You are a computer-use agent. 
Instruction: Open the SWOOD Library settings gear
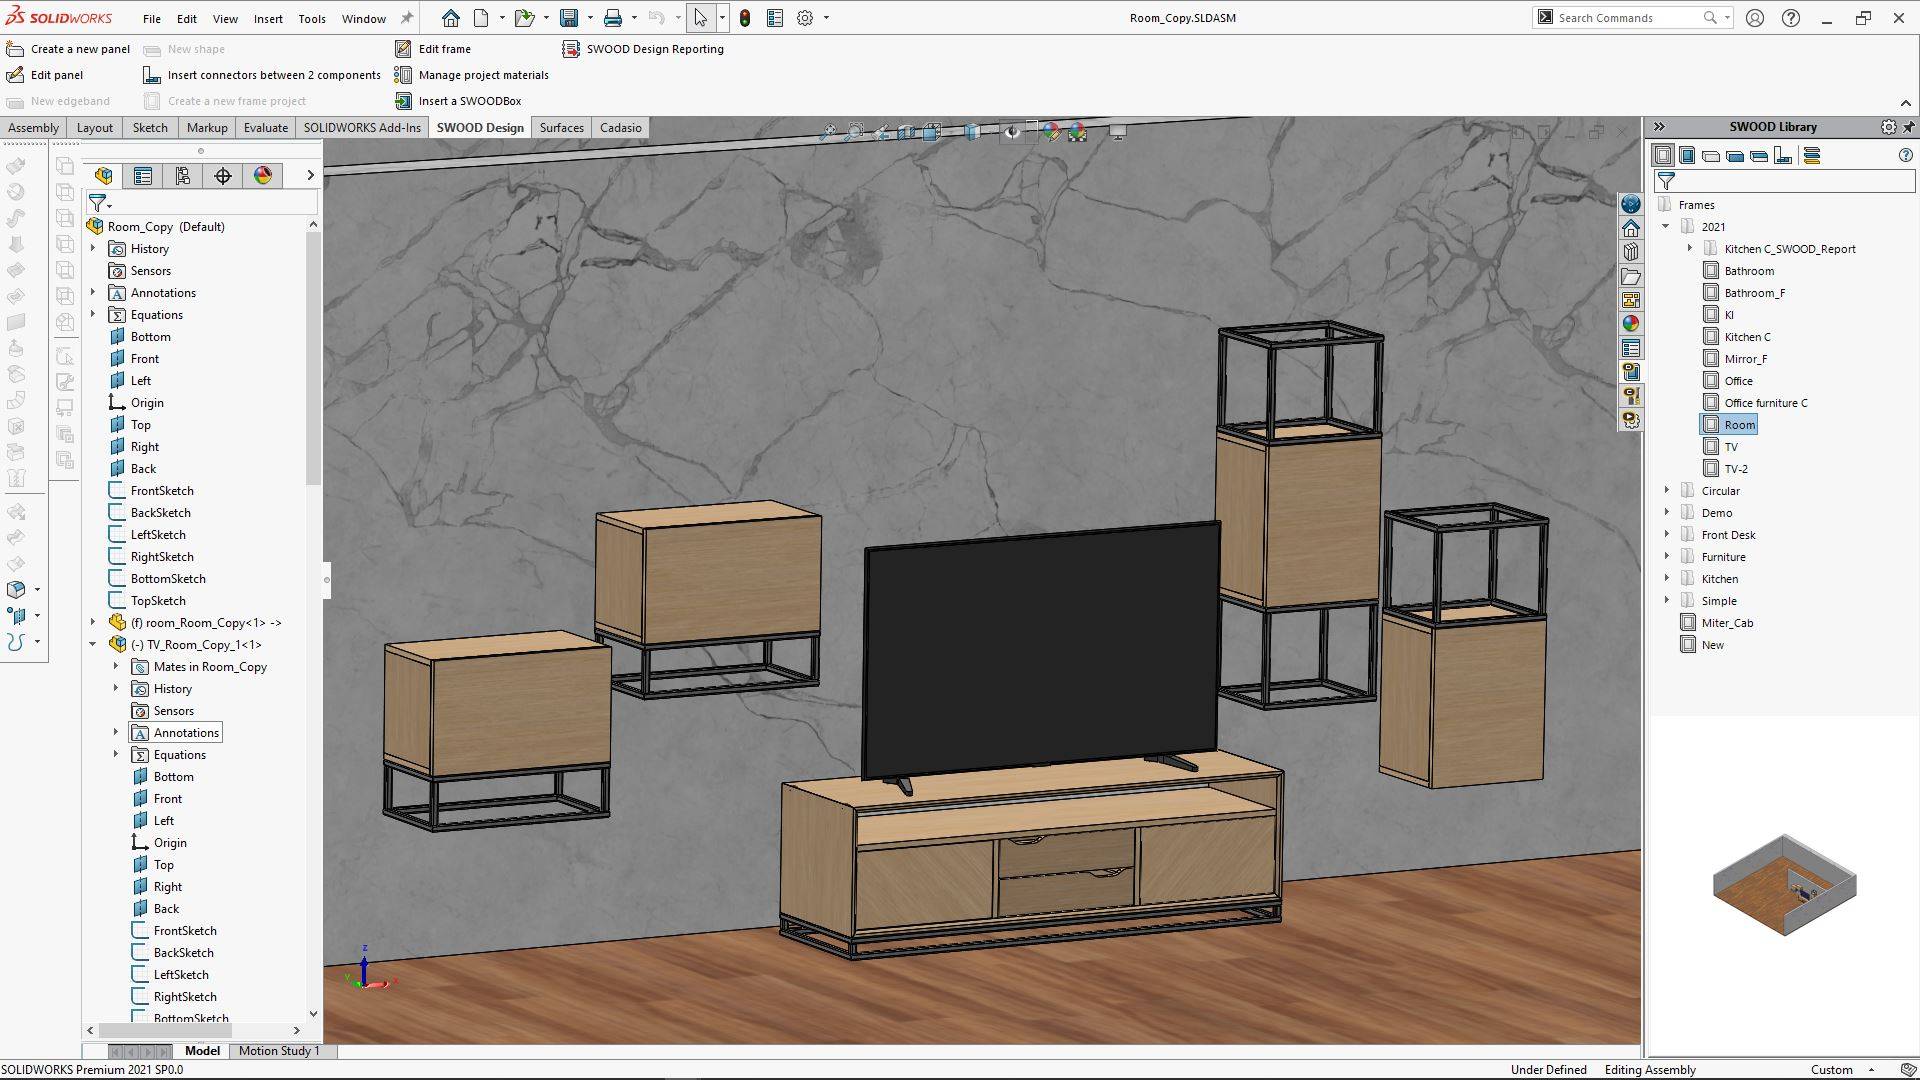coord(1888,127)
